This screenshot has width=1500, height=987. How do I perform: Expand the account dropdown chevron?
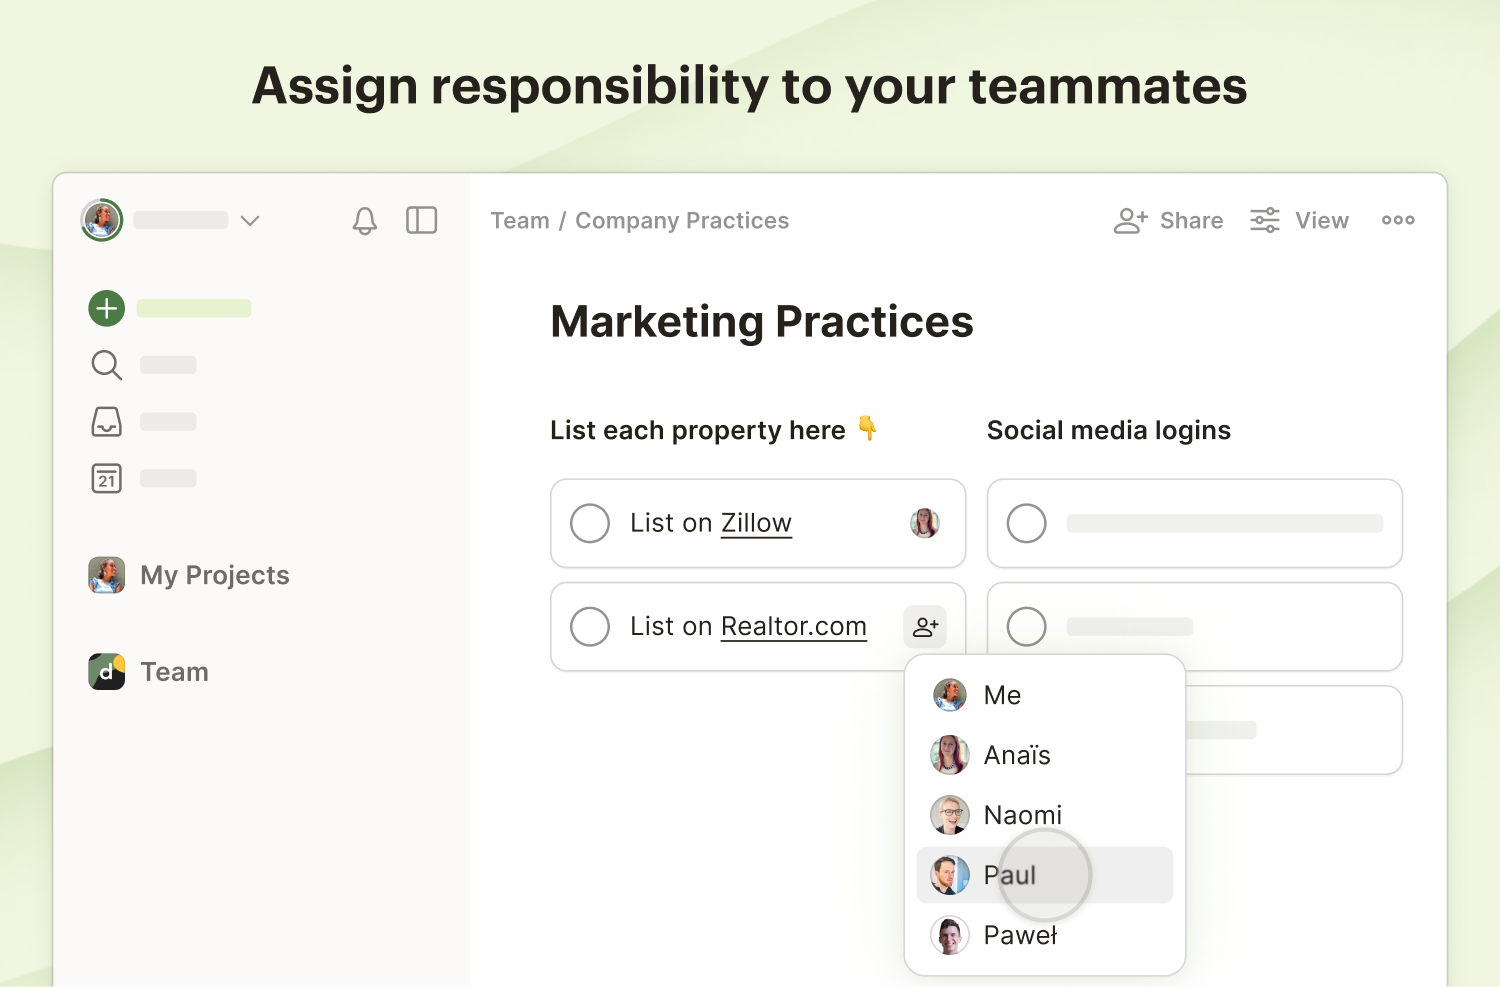tap(250, 220)
